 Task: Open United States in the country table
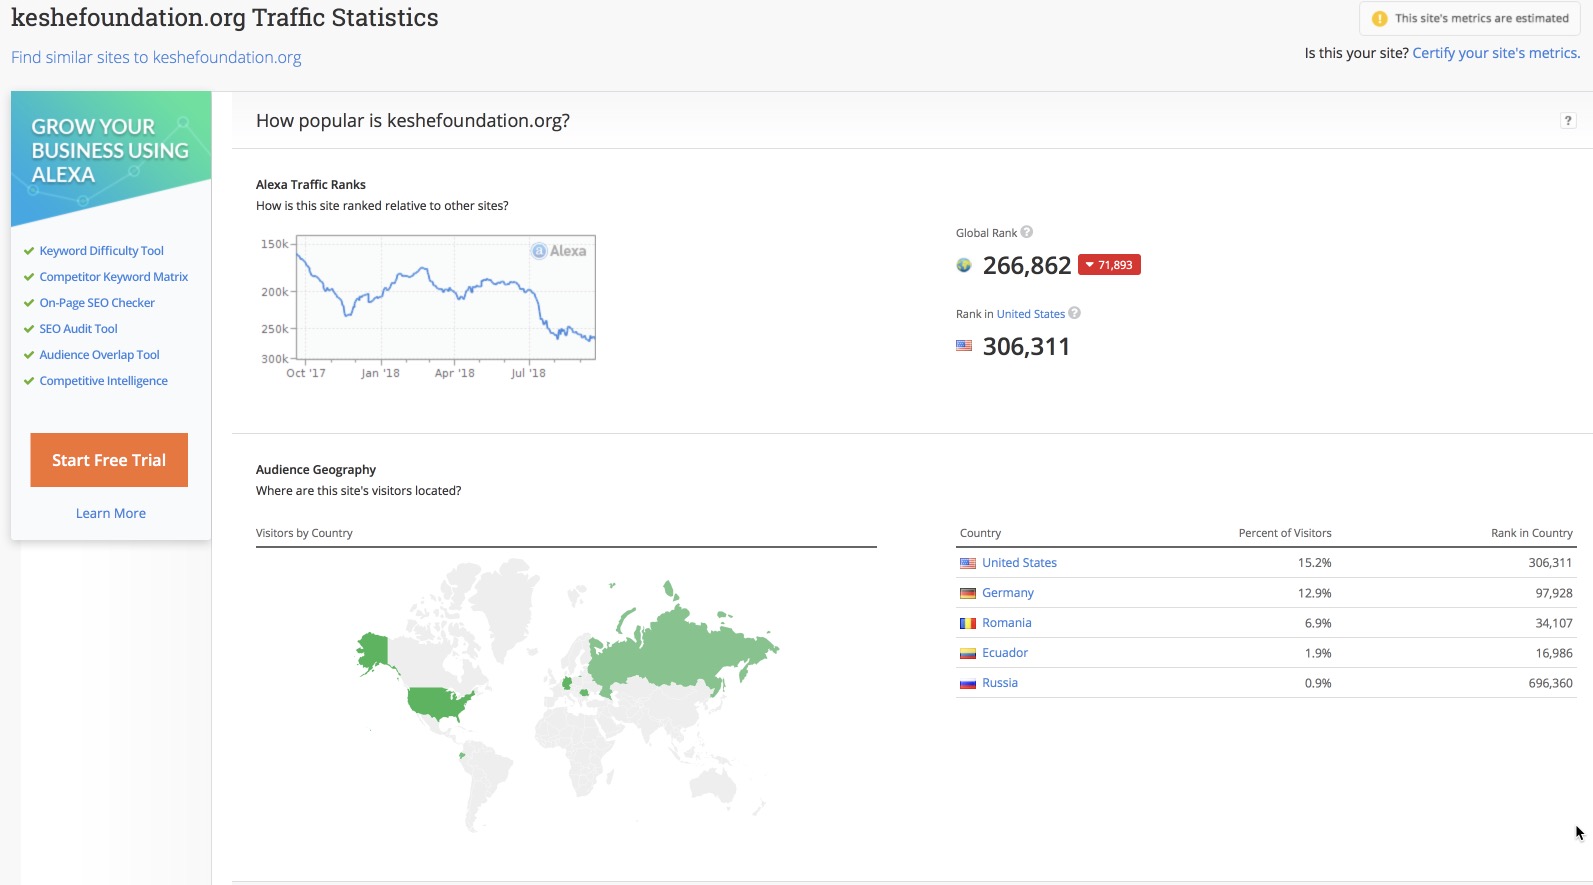tap(1019, 563)
